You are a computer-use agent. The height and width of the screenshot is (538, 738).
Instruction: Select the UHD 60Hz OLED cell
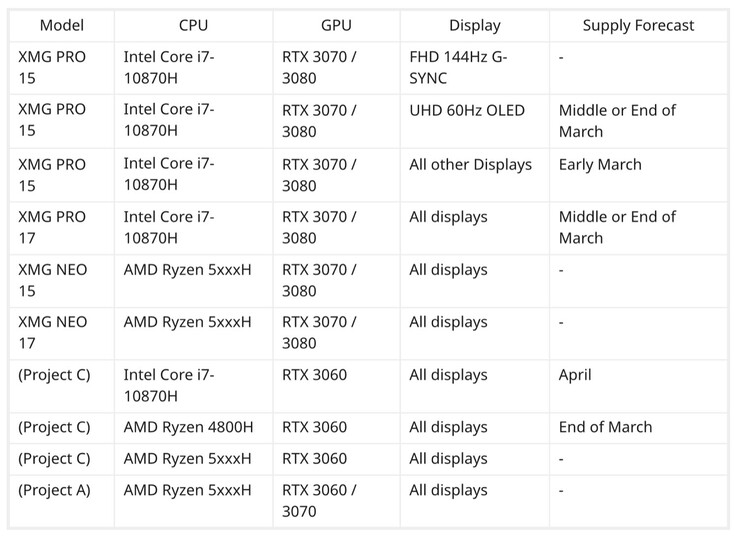[x=466, y=110]
